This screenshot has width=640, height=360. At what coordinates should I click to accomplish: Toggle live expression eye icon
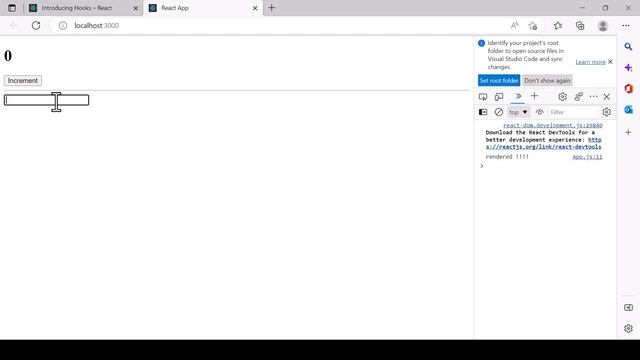540,112
